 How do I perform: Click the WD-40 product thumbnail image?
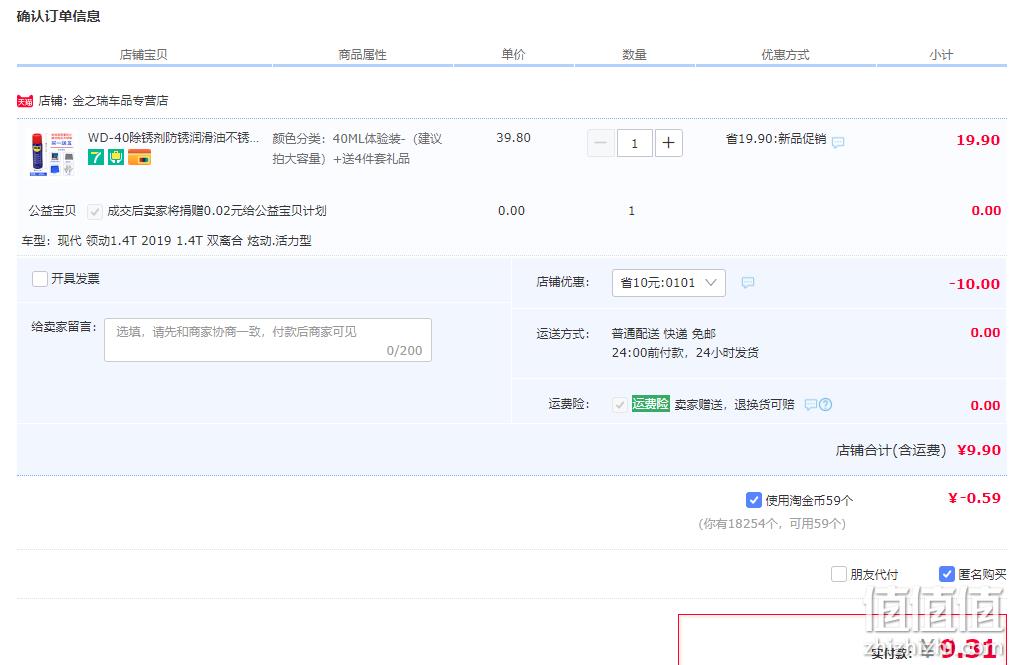[52, 153]
